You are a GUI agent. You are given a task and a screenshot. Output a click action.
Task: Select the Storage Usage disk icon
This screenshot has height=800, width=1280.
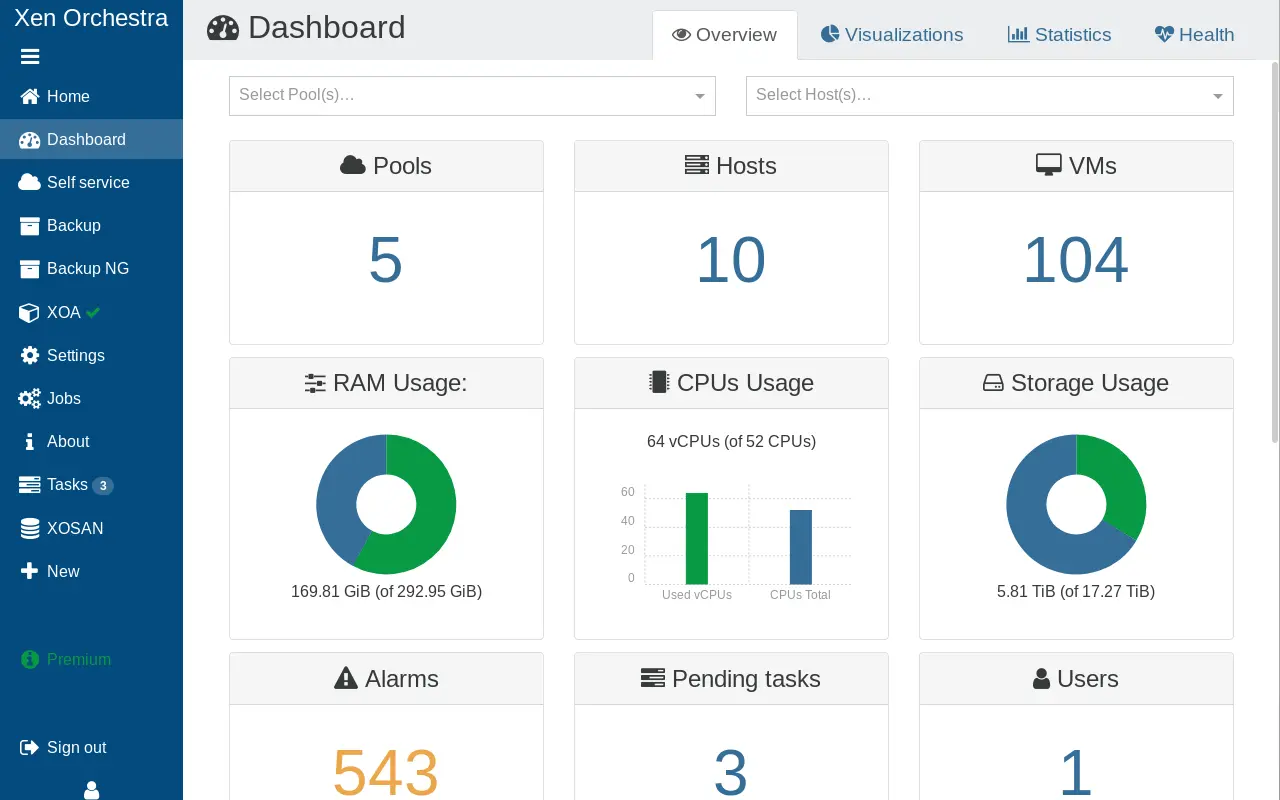(993, 382)
